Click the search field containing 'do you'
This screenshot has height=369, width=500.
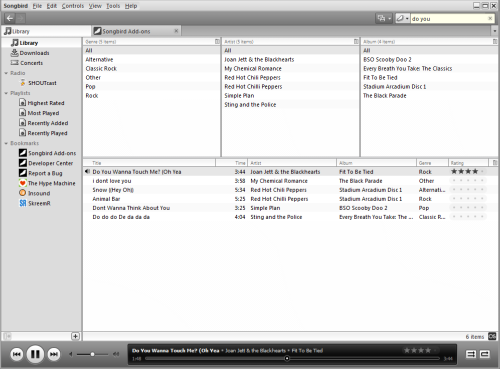coord(449,19)
